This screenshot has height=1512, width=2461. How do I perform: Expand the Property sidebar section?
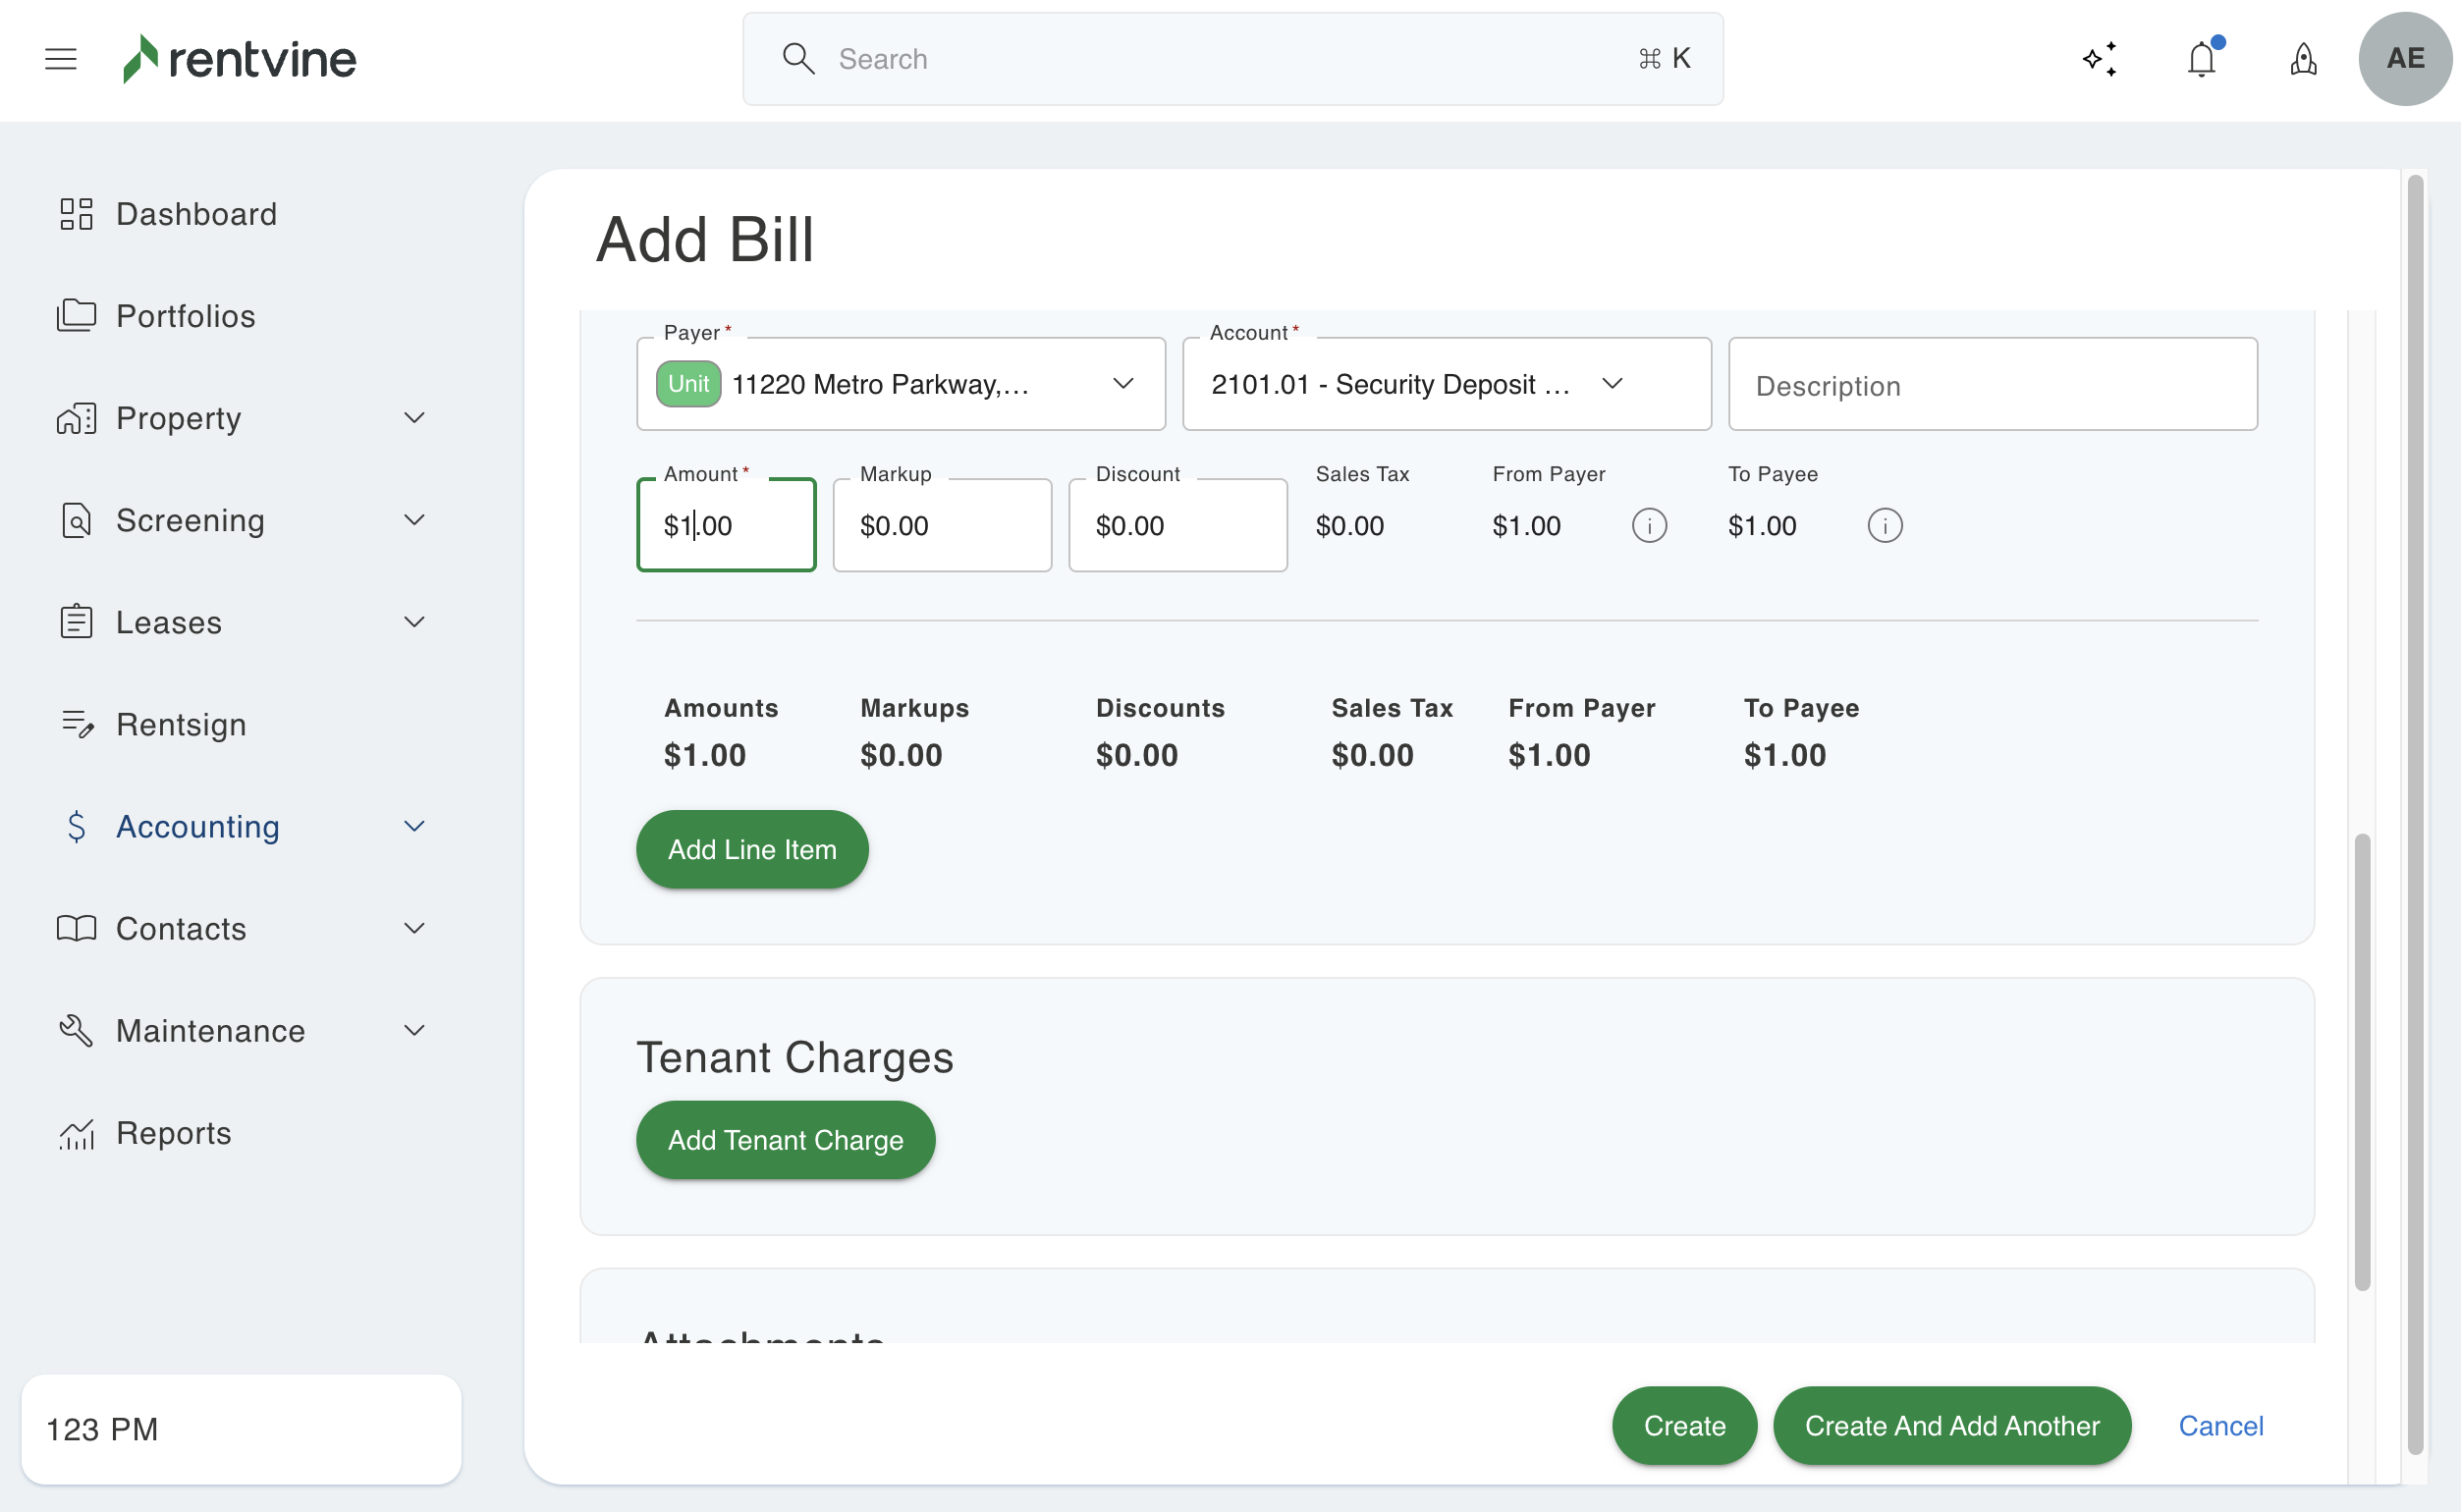(413, 418)
